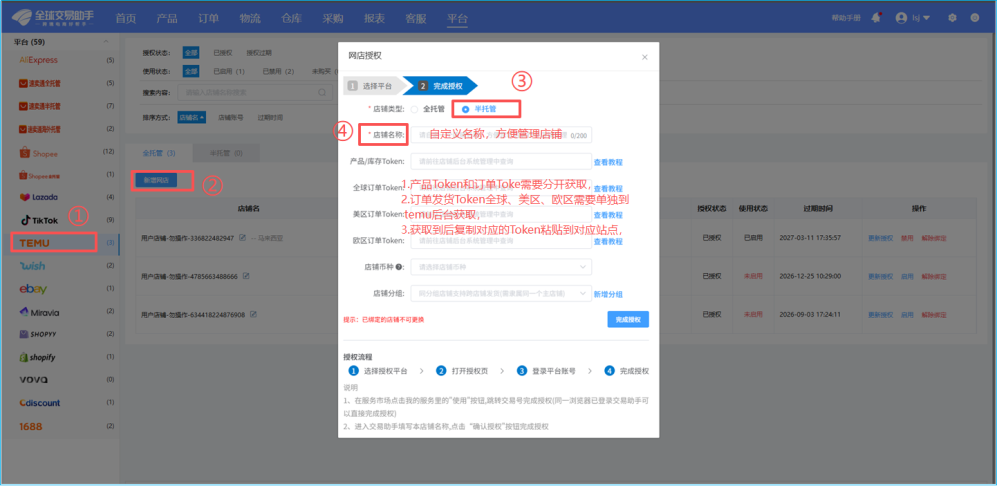Open the 店铺币种 dropdown
997x486 pixels.
point(501,267)
